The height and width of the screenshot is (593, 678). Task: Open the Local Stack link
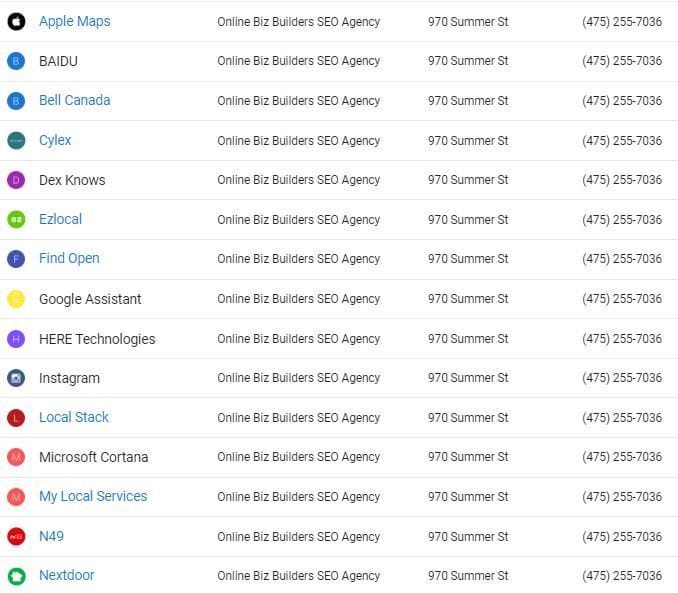tap(74, 417)
